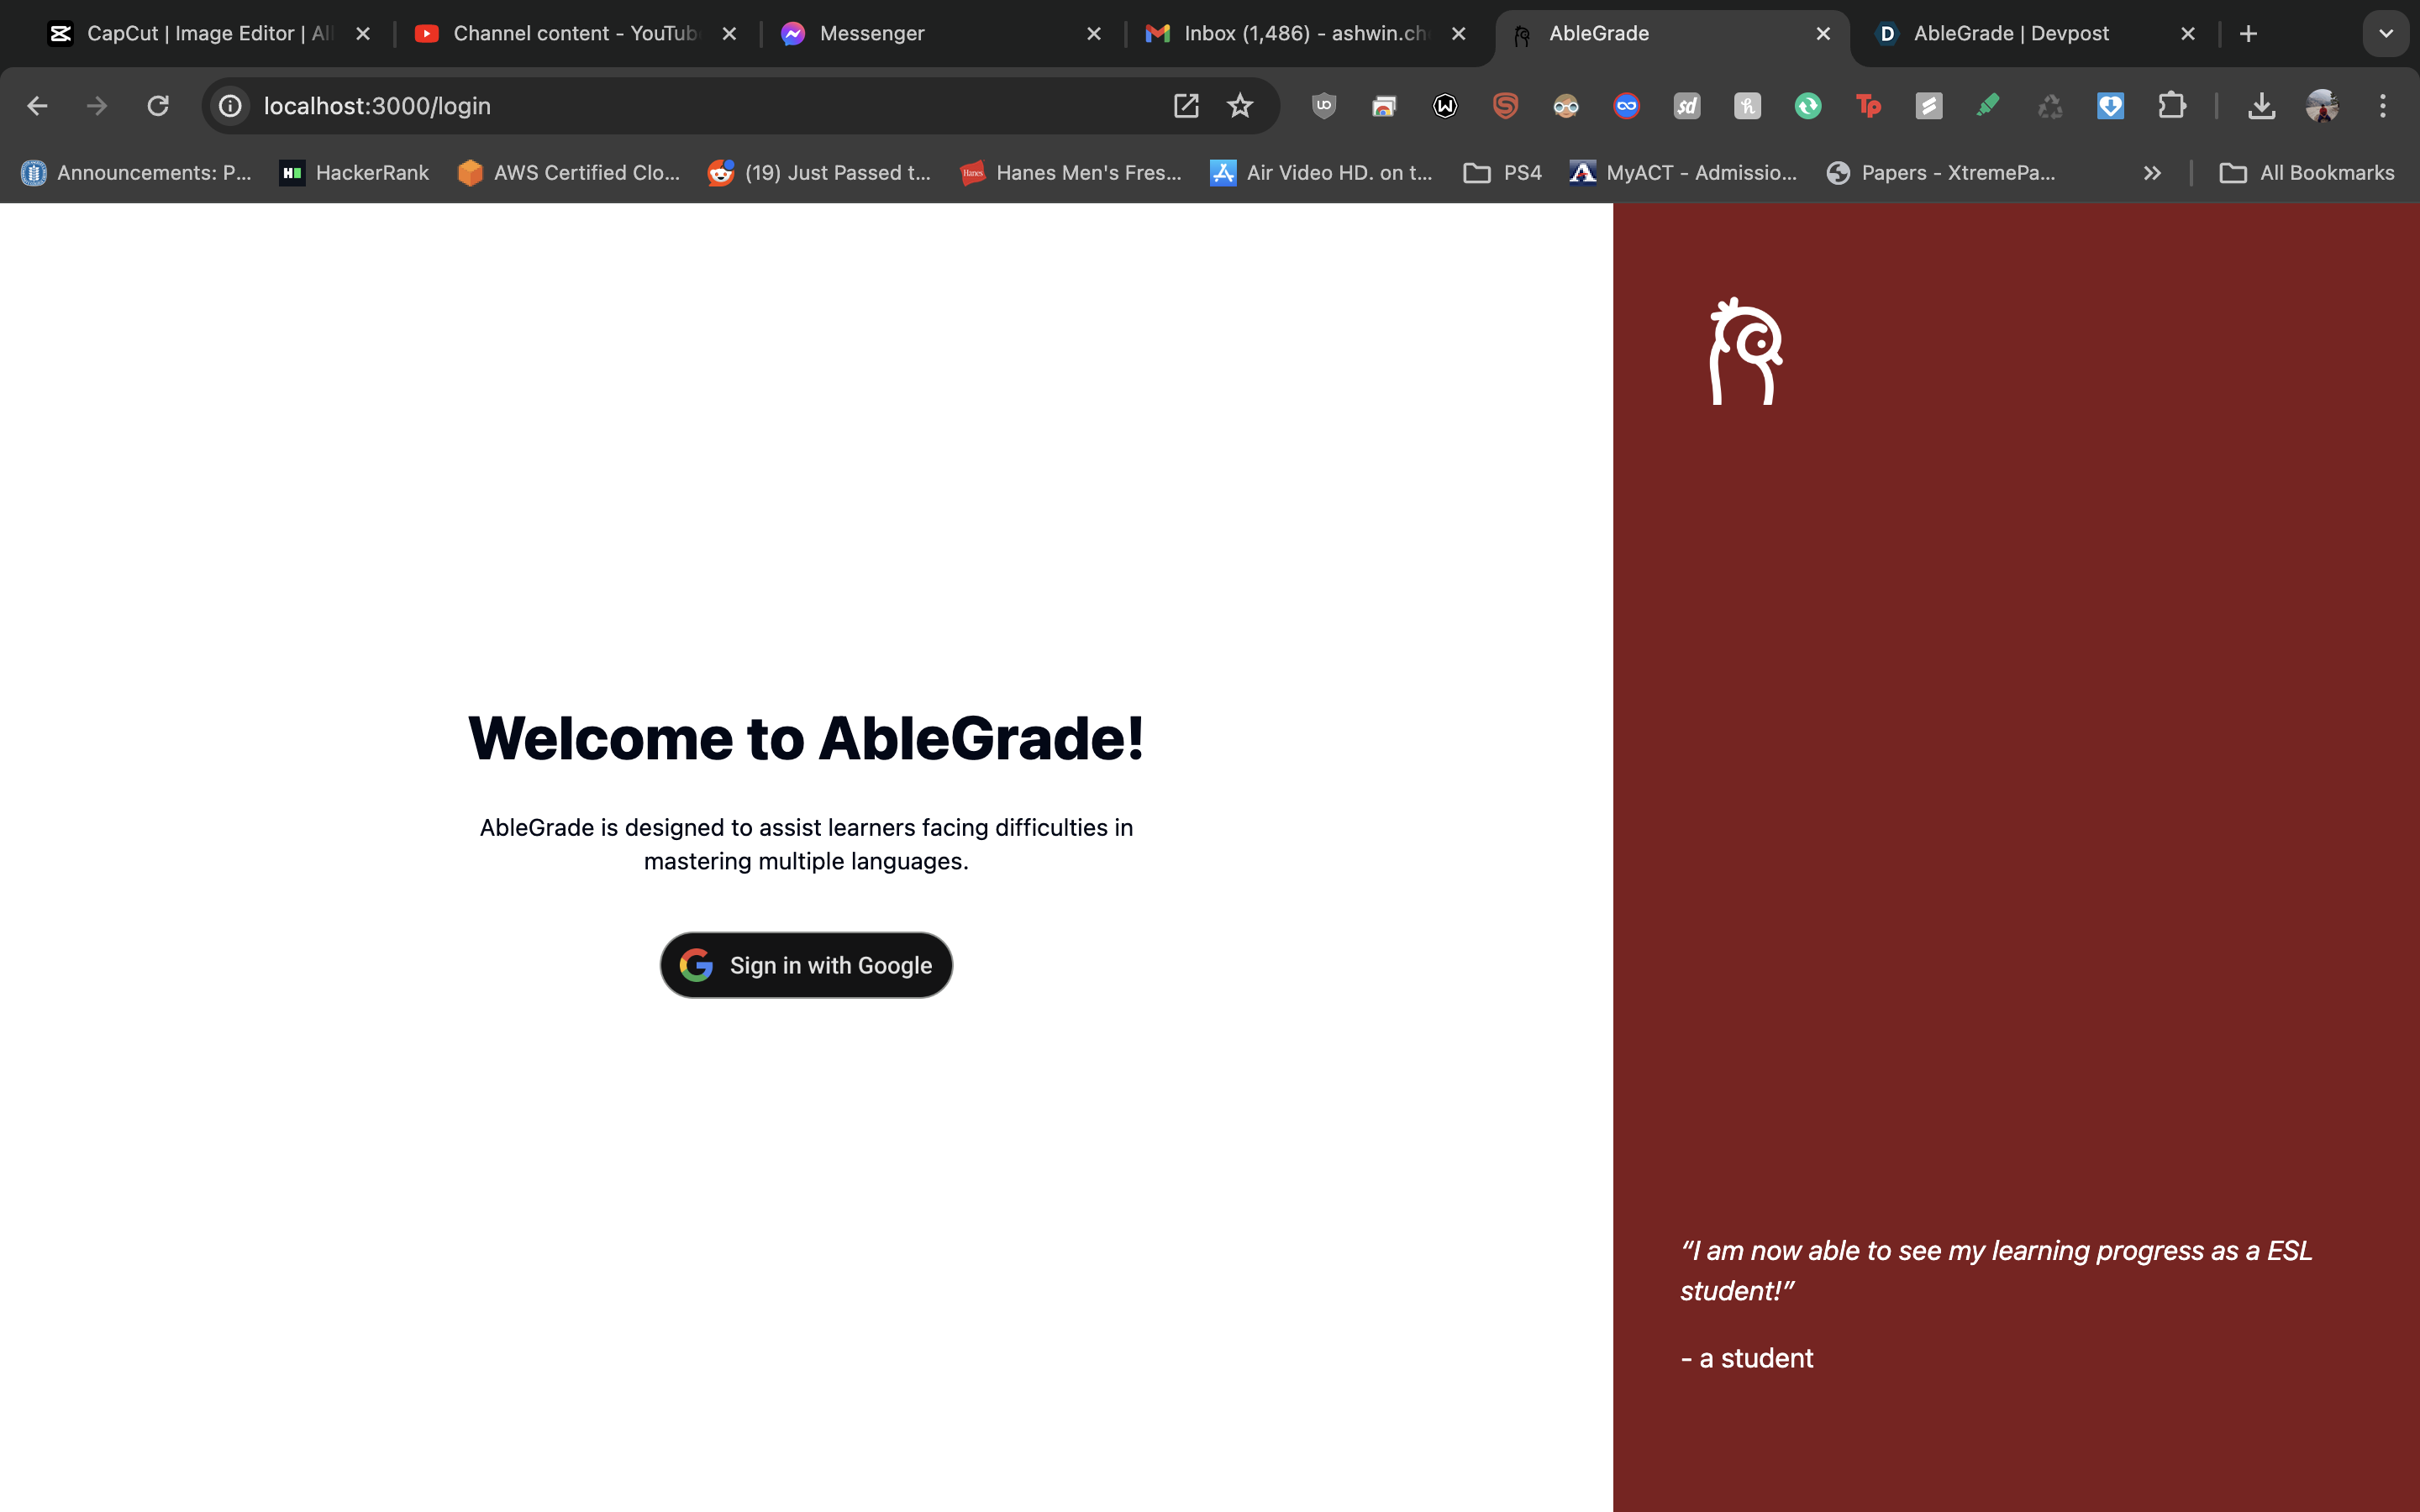
Task: Go back to previous page
Action: 38,106
